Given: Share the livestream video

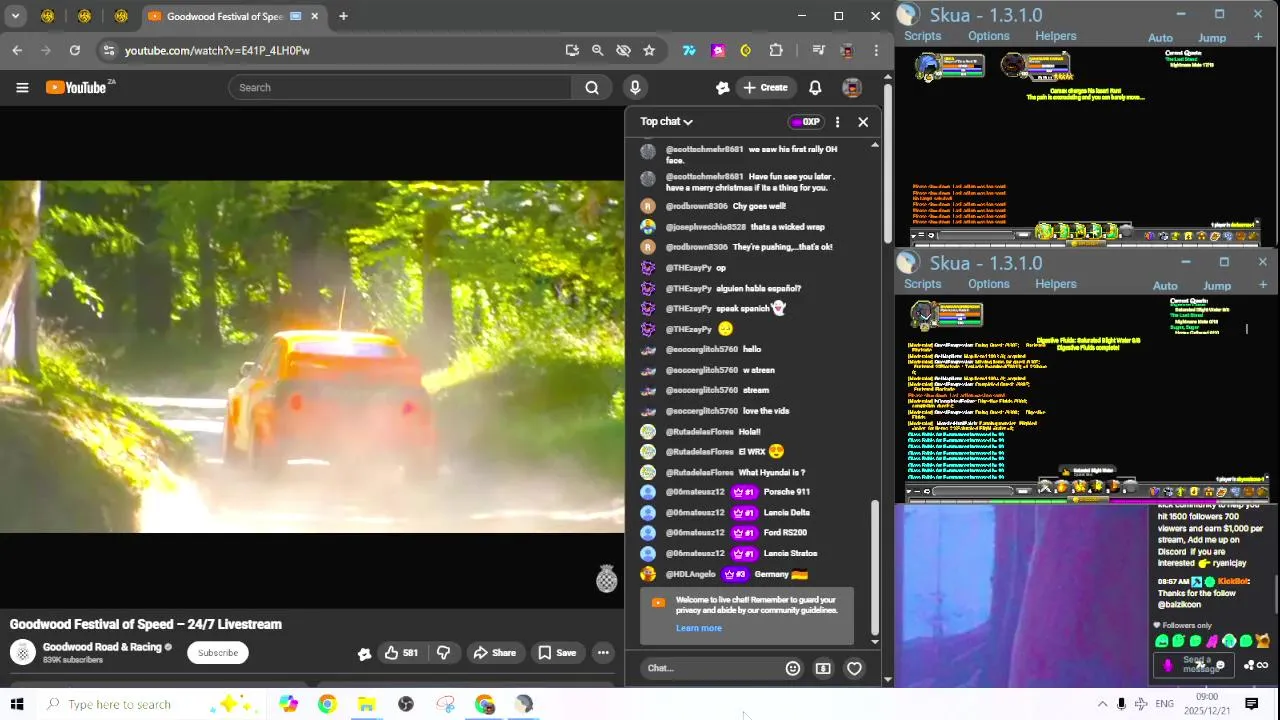Looking at the screenshot, I should (x=494, y=653).
